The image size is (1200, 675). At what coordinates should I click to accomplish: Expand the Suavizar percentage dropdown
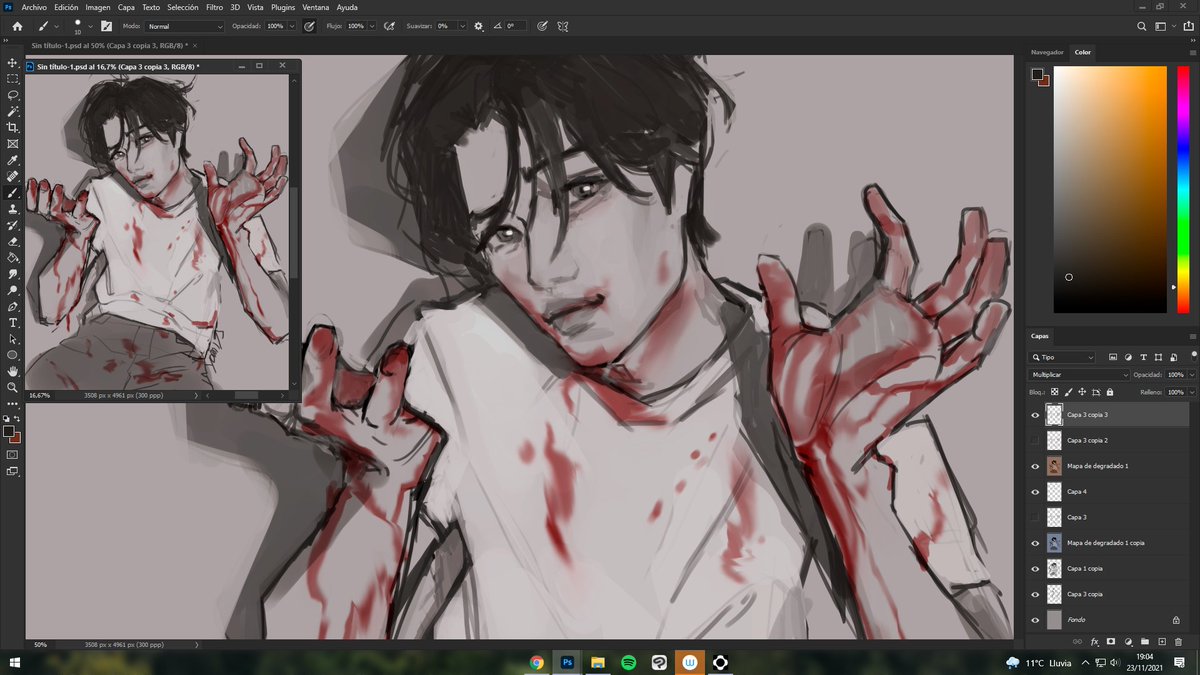coord(461,26)
